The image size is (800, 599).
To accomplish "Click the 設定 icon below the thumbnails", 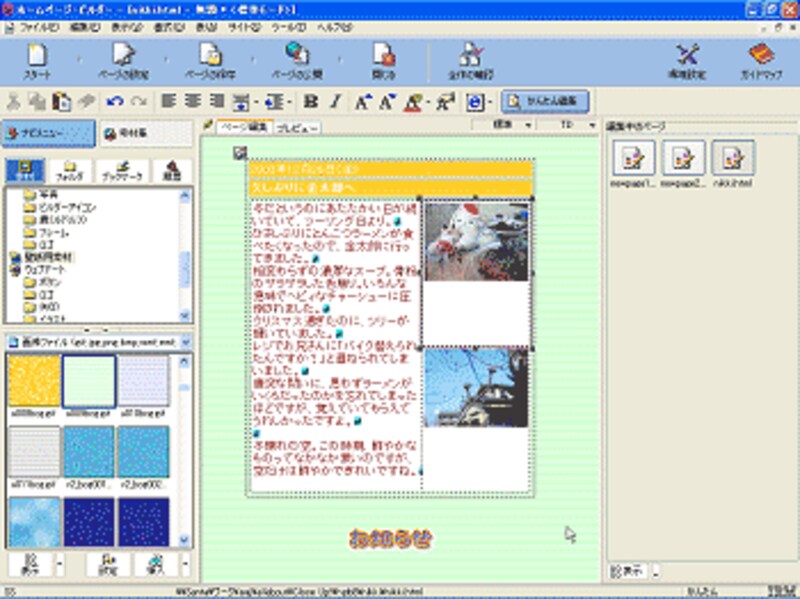I will [x=108, y=564].
